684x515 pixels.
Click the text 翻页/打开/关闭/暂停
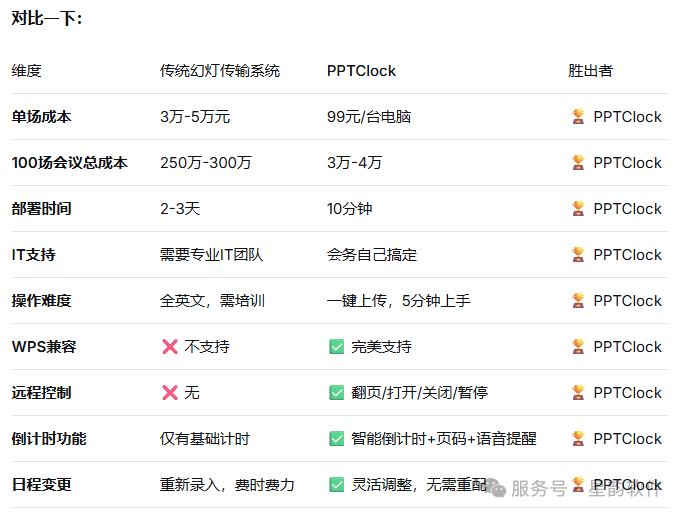(420, 393)
